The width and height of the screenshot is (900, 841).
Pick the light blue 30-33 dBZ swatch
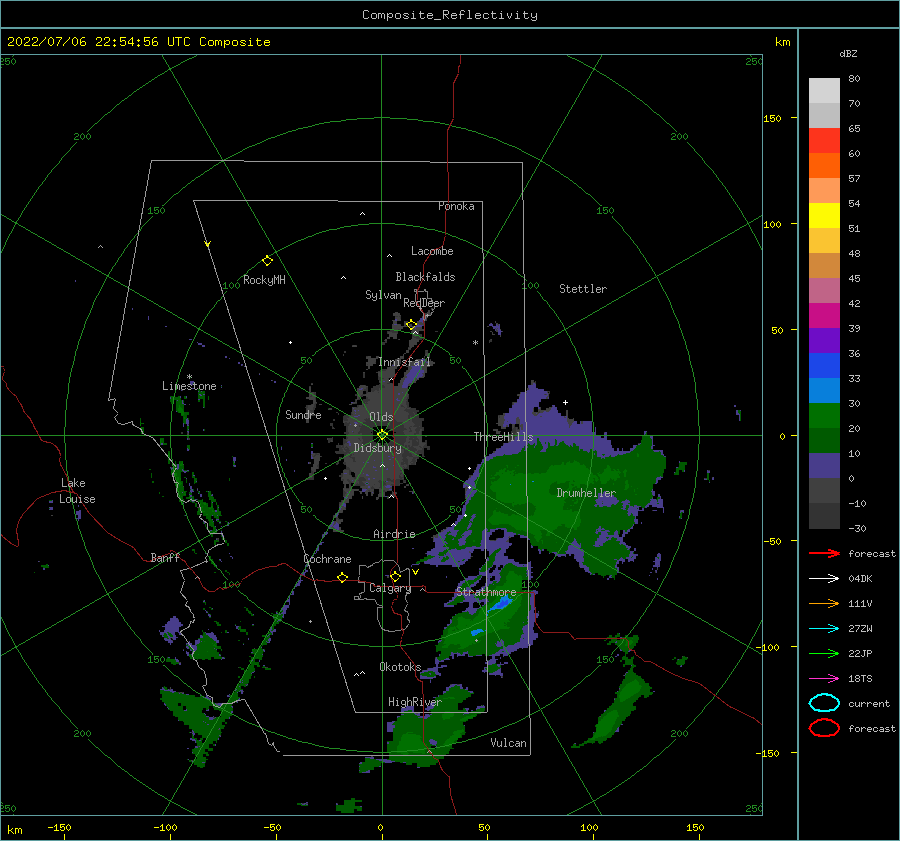(x=824, y=391)
